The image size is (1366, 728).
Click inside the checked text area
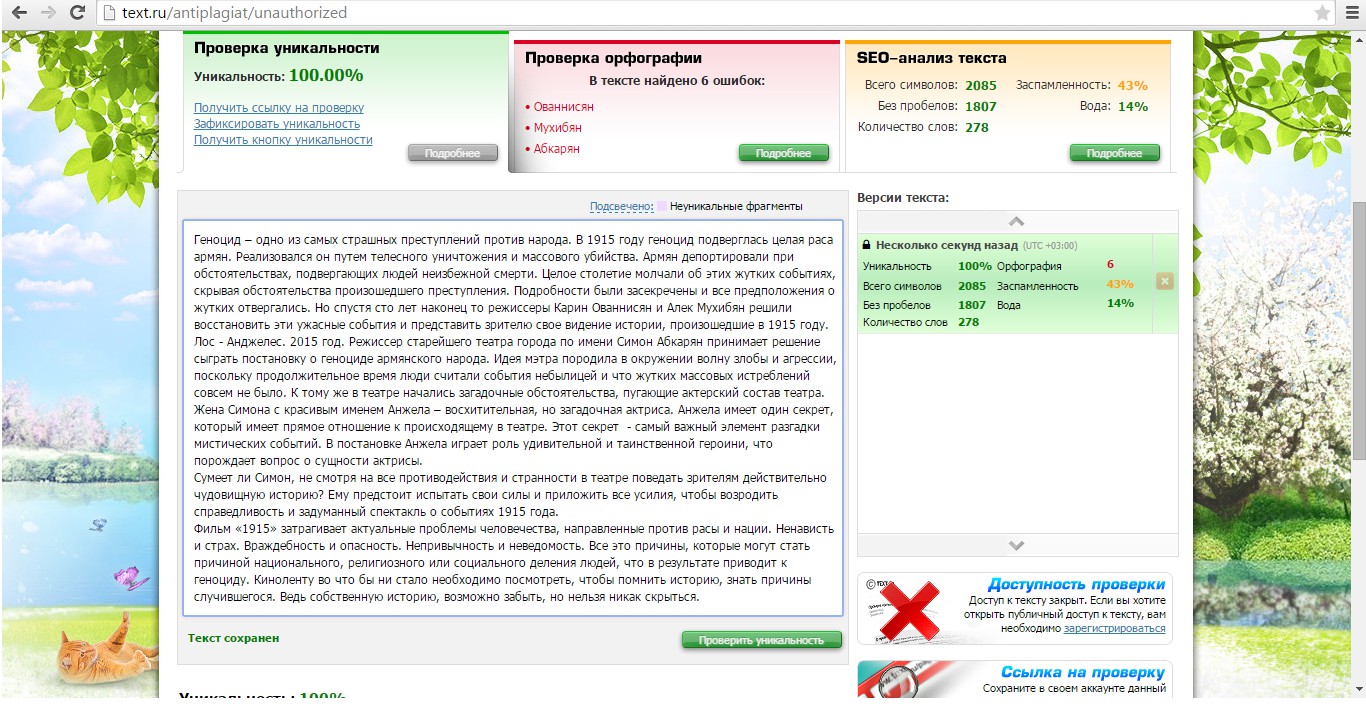pyautogui.click(x=513, y=418)
